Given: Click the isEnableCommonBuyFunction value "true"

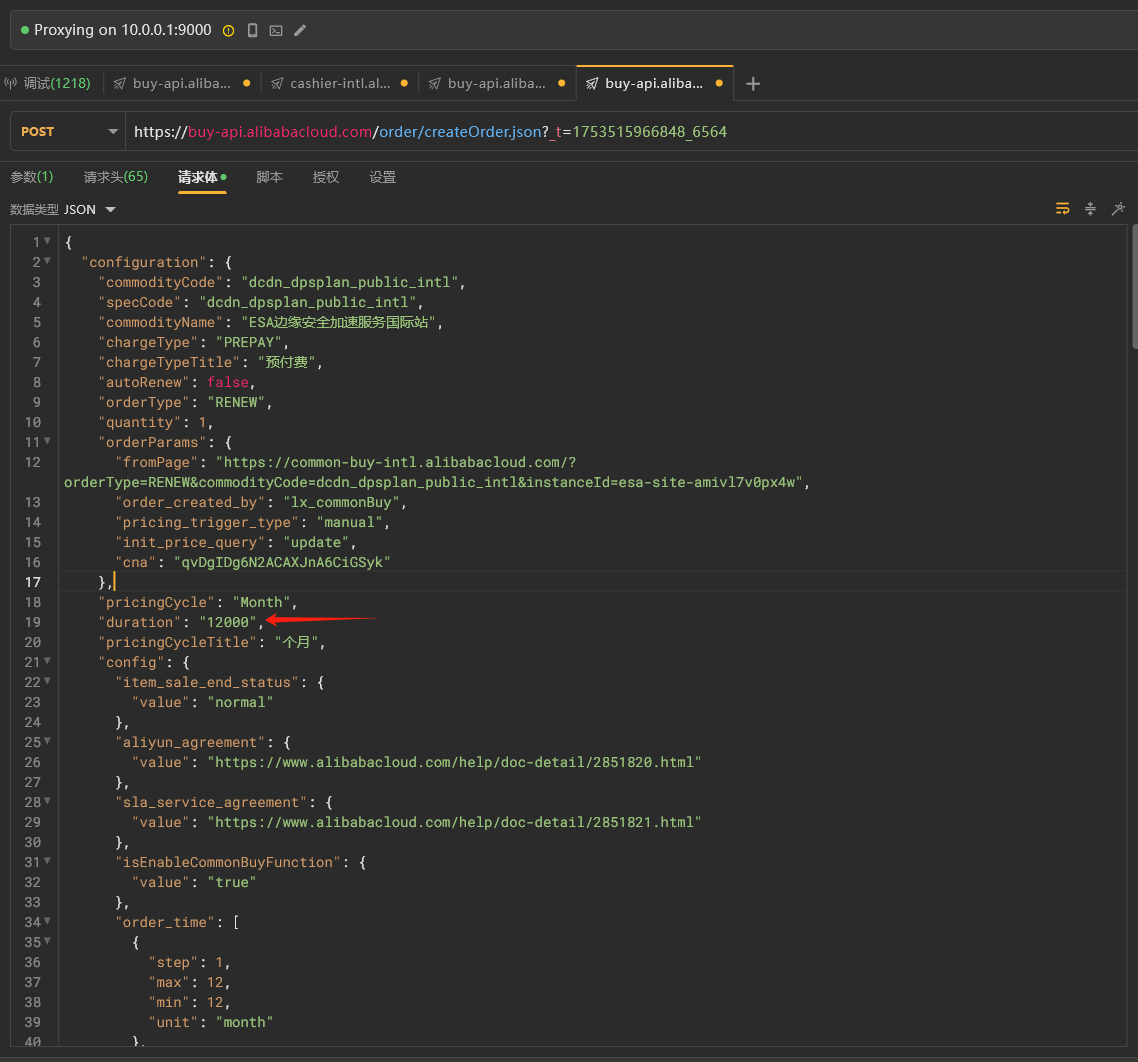Looking at the screenshot, I should pos(232,883).
